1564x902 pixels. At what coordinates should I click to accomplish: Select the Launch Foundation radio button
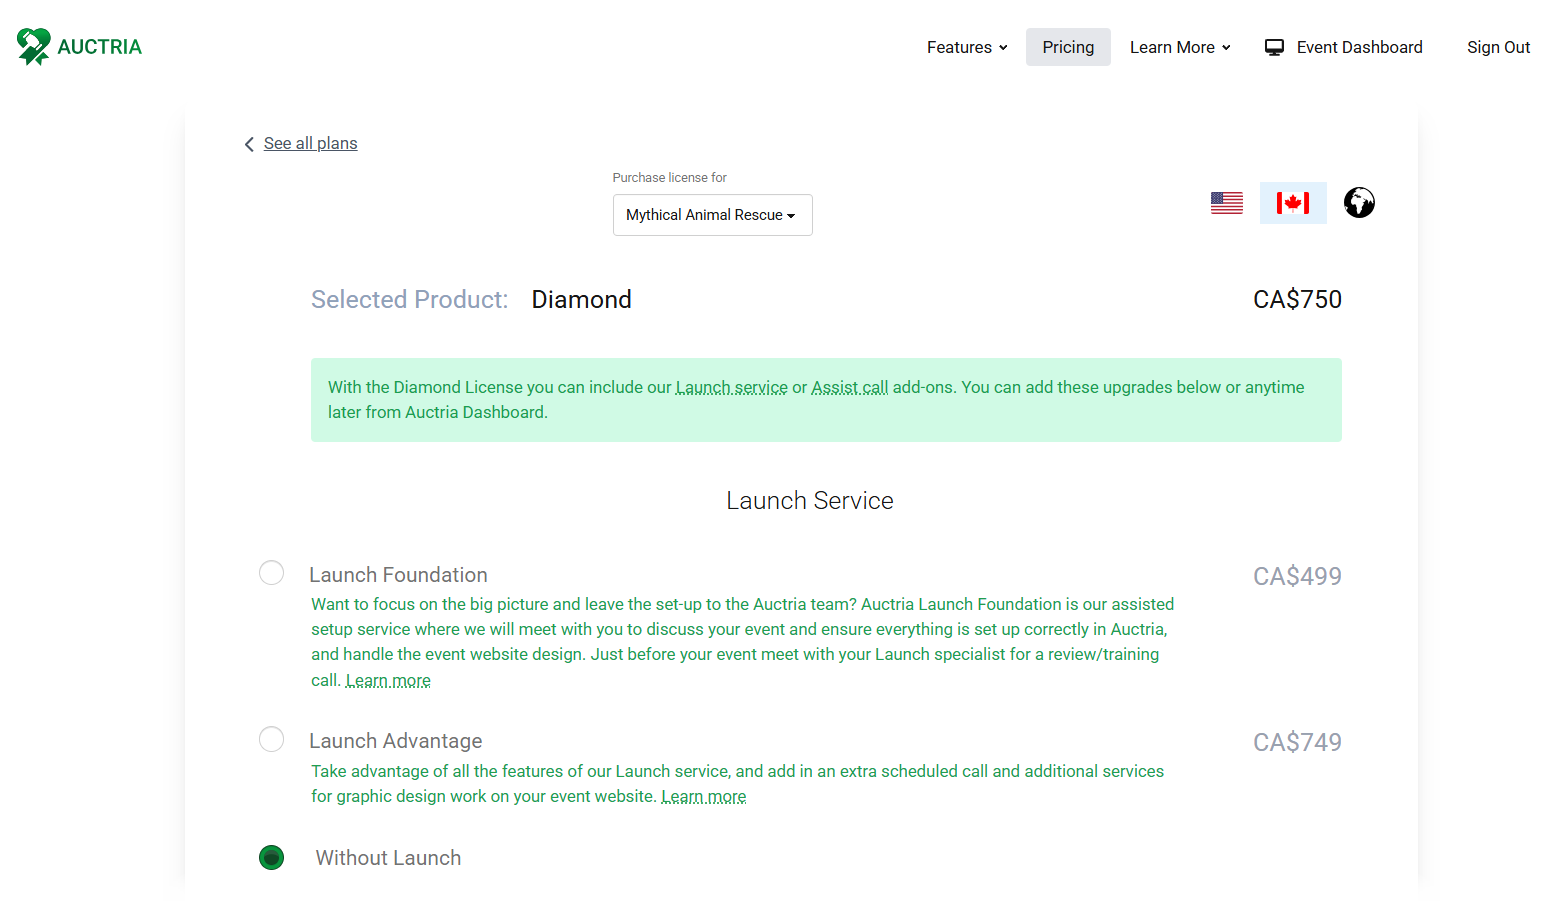(271, 573)
